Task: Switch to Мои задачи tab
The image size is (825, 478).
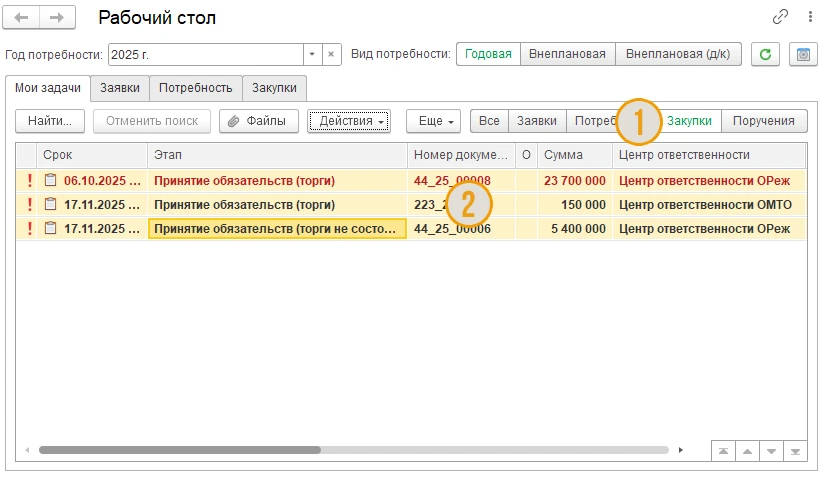Action: (48, 88)
